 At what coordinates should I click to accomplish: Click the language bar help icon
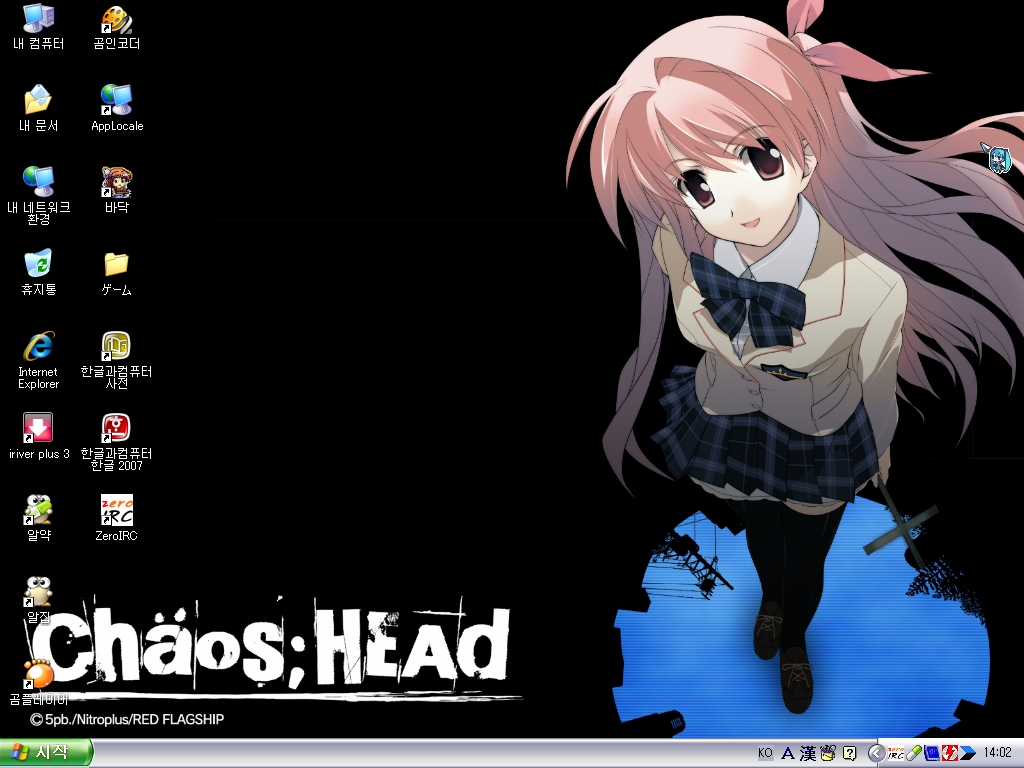pyautogui.click(x=849, y=754)
